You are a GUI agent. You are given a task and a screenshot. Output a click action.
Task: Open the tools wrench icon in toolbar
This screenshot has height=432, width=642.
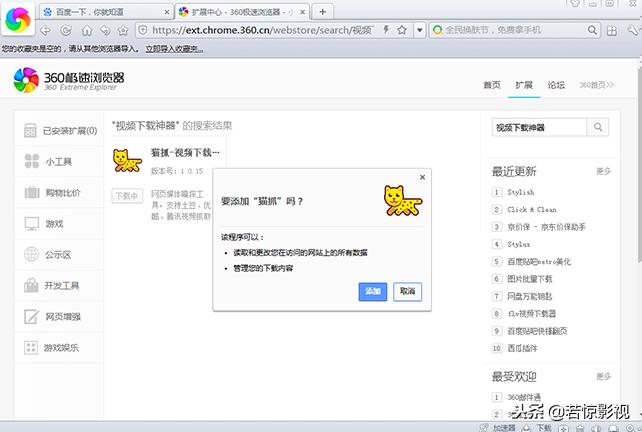[x=633, y=30]
